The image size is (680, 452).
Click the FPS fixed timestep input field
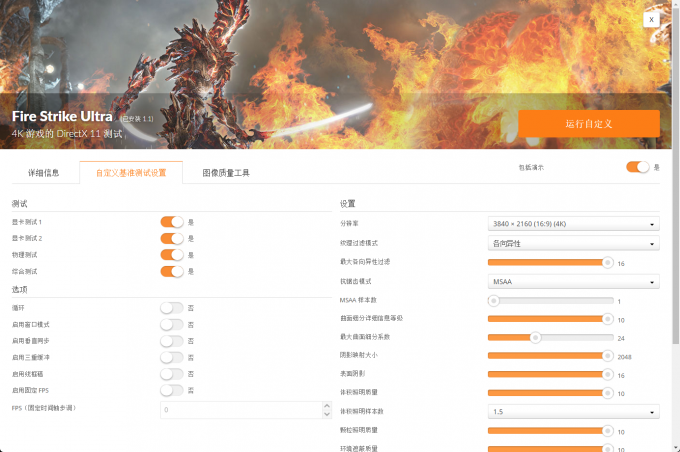point(241,410)
